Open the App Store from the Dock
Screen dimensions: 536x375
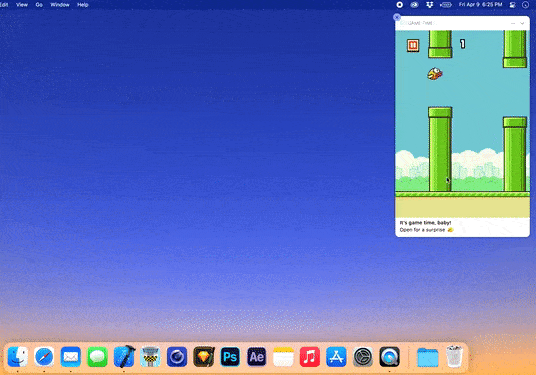click(336, 357)
